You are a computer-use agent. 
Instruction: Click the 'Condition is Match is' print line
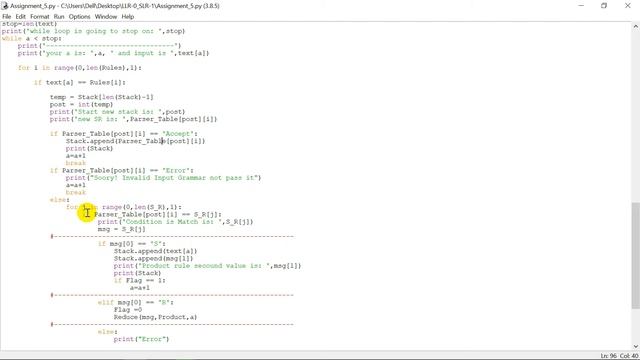click(176, 222)
